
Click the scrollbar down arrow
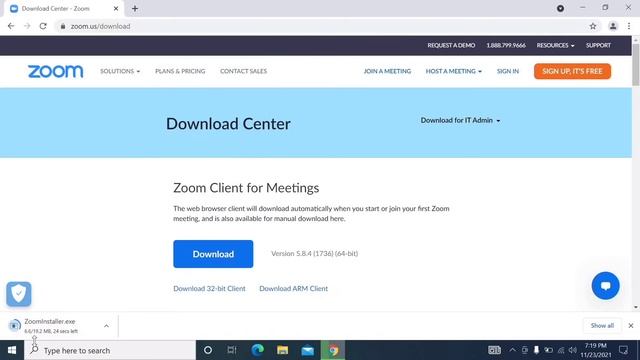click(x=636, y=307)
